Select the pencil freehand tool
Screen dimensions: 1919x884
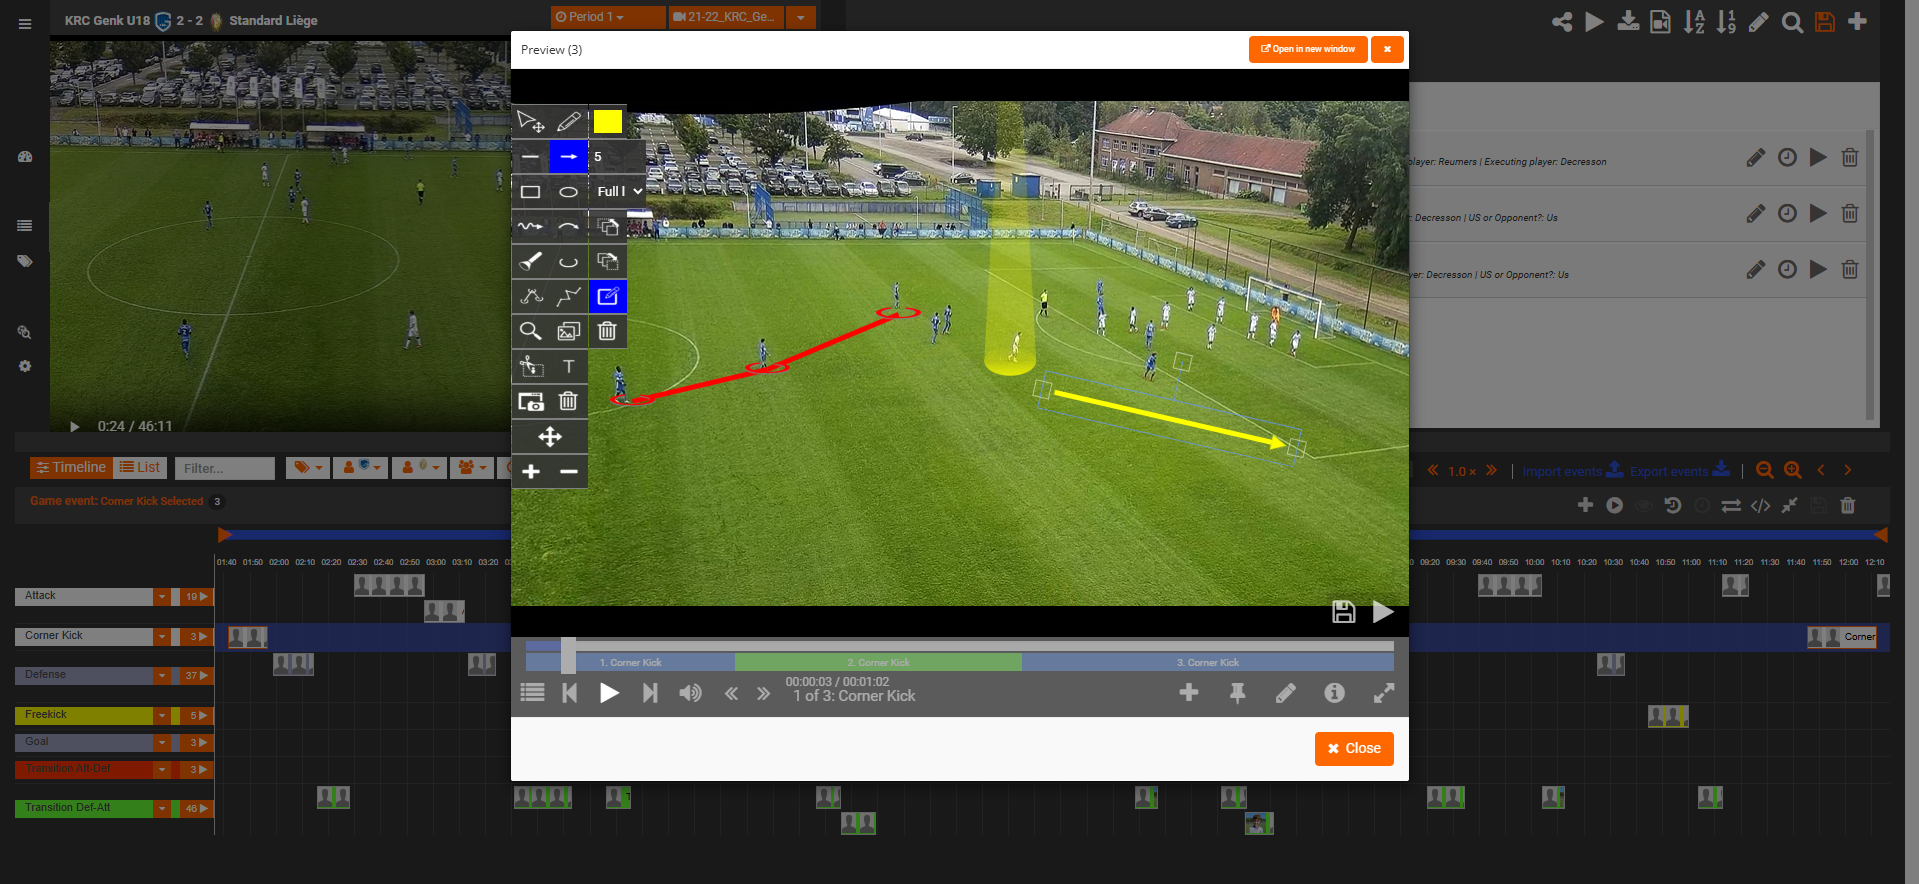pos(568,122)
